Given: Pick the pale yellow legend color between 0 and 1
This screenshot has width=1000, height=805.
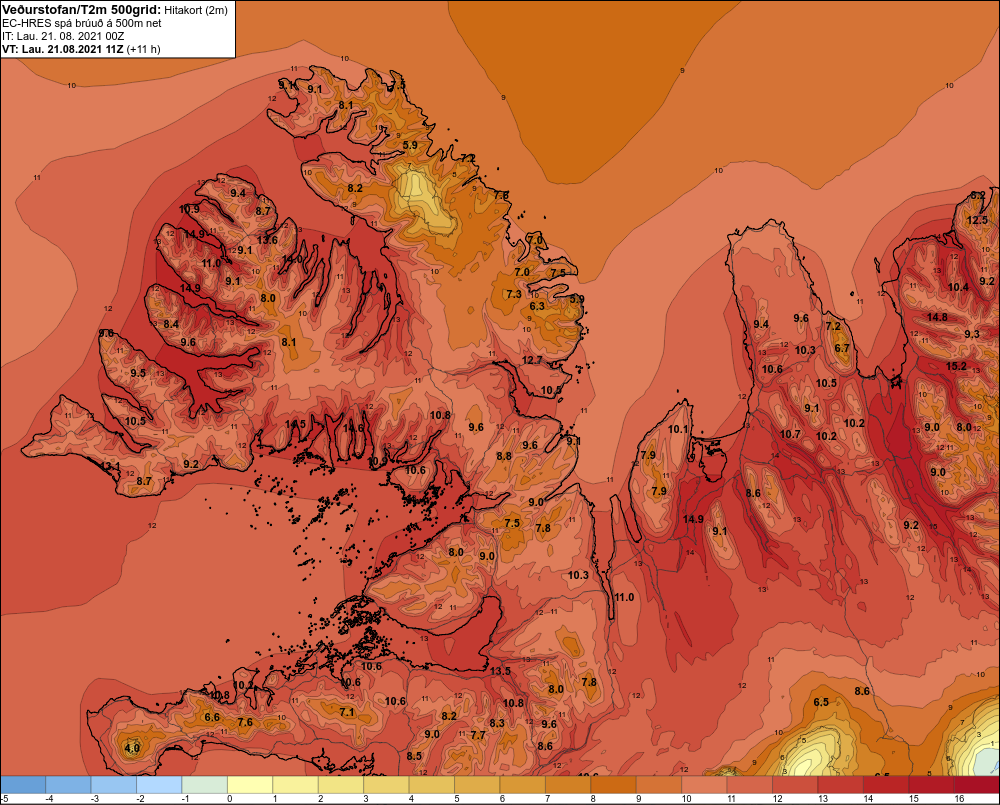Looking at the screenshot, I should [x=250, y=785].
